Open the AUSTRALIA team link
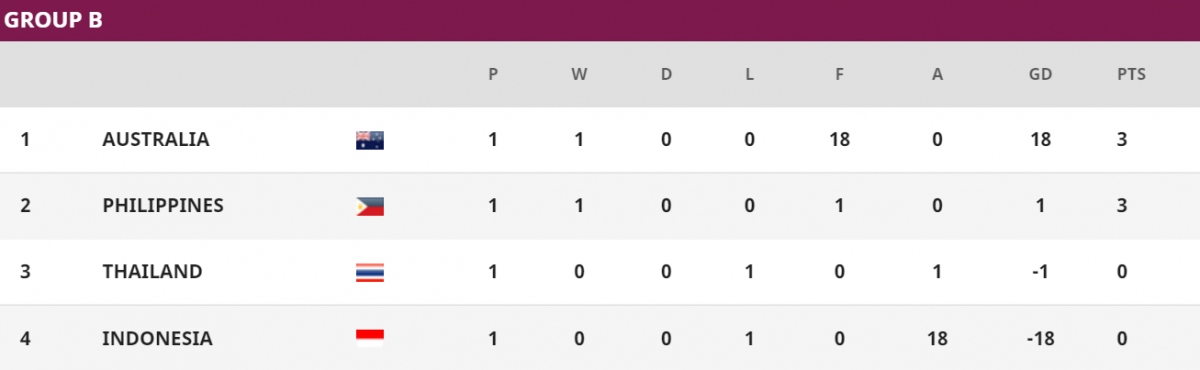 pos(156,140)
